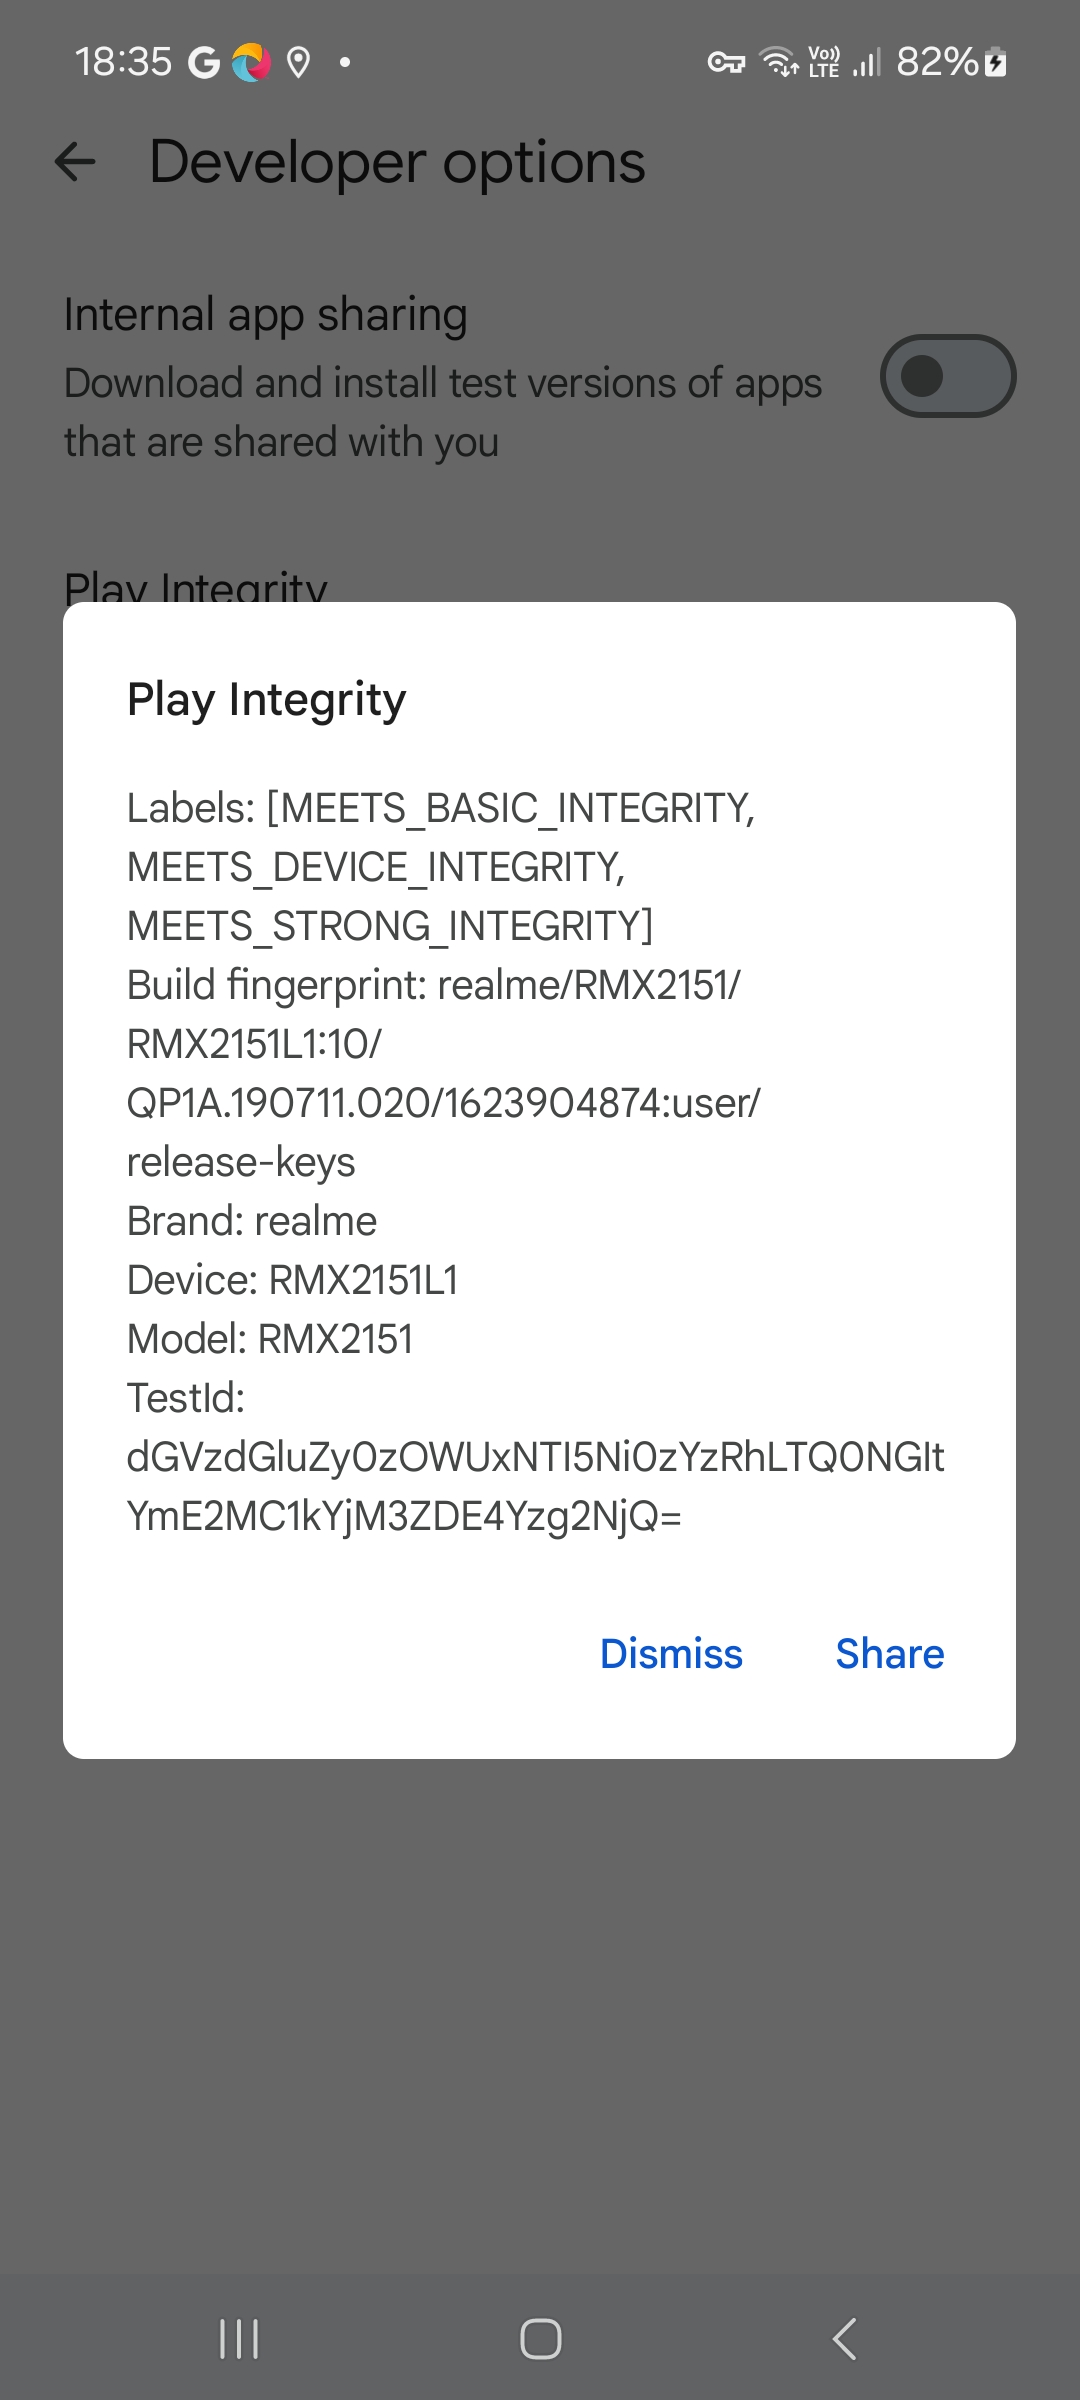Tap the back arrow beside Developer options
The width and height of the screenshot is (1080, 2400).
click(75, 162)
